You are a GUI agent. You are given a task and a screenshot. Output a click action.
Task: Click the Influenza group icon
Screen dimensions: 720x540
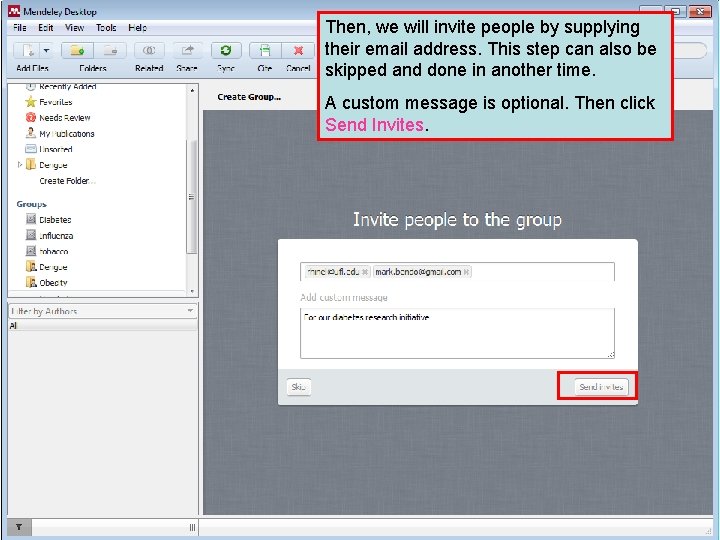coord(31,235)
